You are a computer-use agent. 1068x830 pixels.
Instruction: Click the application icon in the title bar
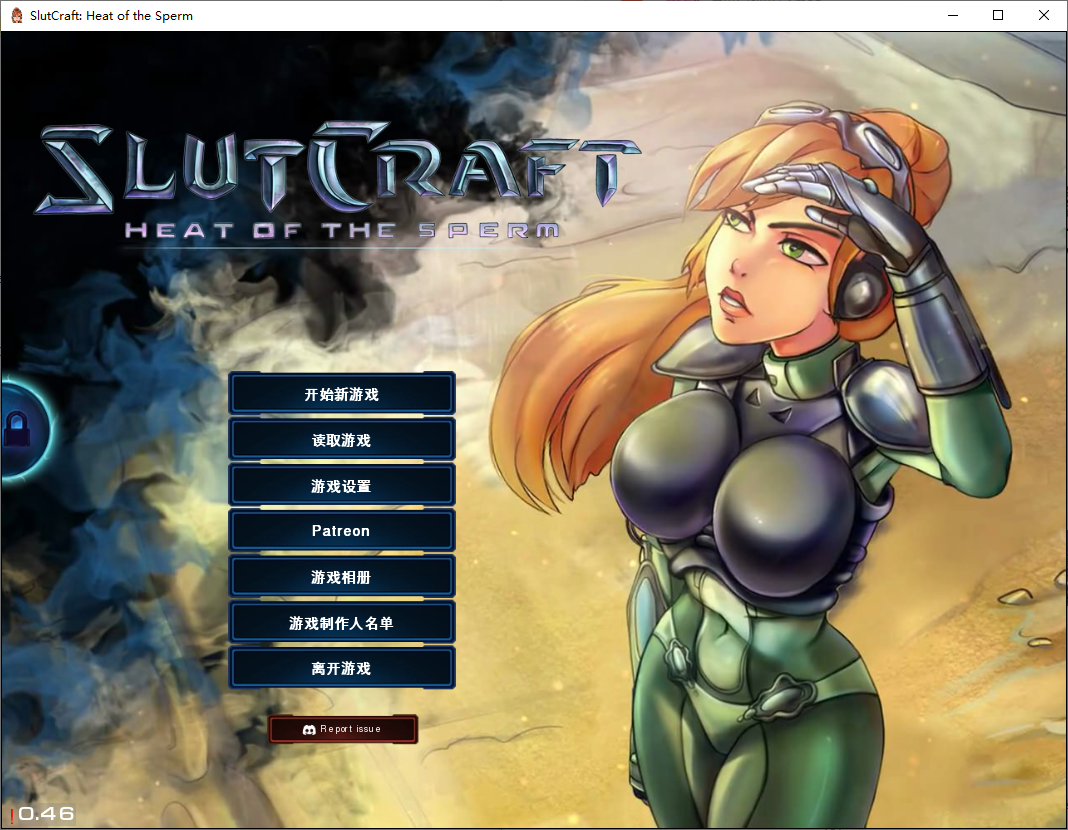point(16,15)
